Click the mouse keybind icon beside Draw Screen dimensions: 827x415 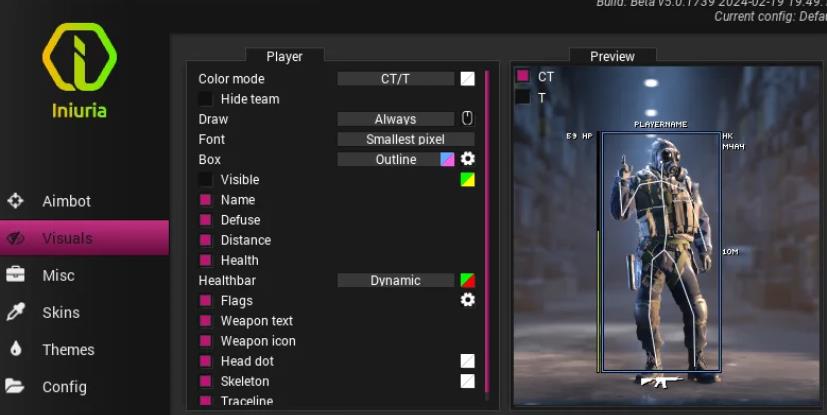(467, 119)
